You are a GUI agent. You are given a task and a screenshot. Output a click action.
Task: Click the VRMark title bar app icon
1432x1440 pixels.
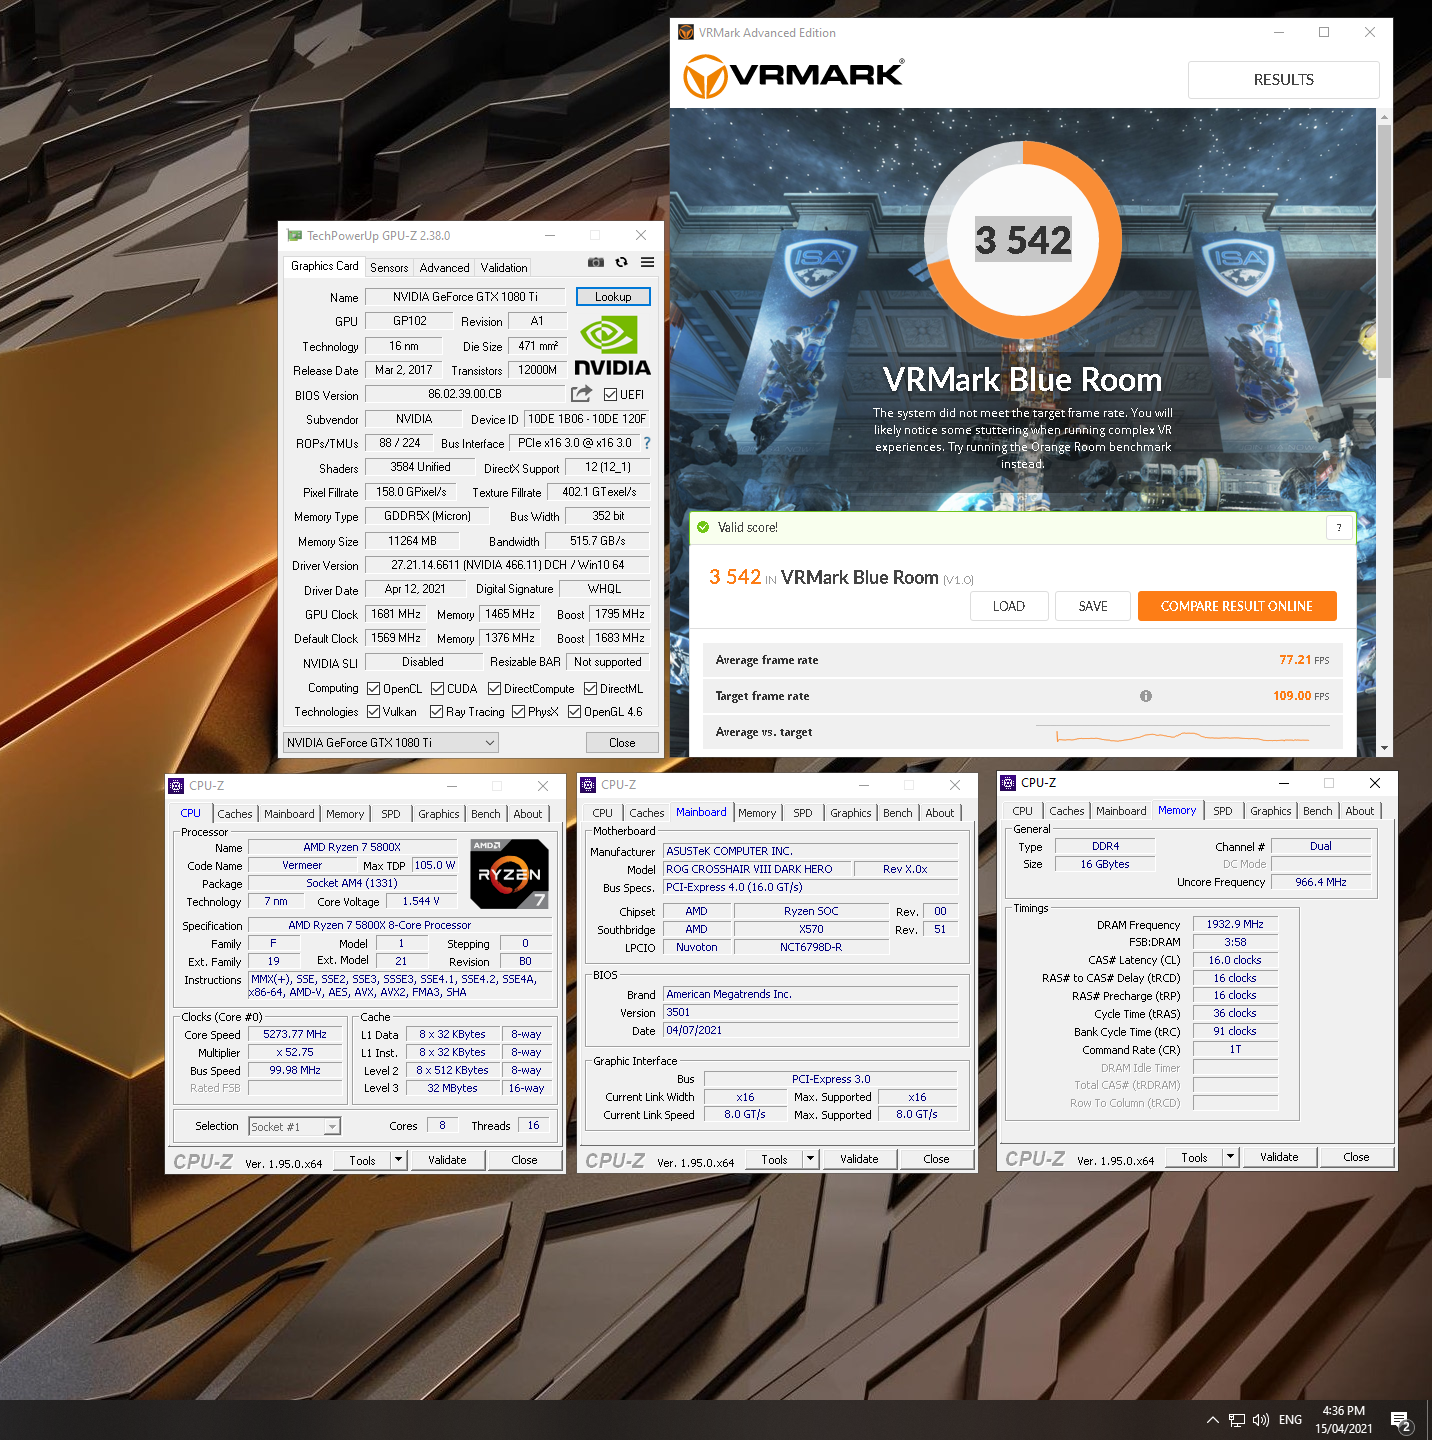pos(686,32)
